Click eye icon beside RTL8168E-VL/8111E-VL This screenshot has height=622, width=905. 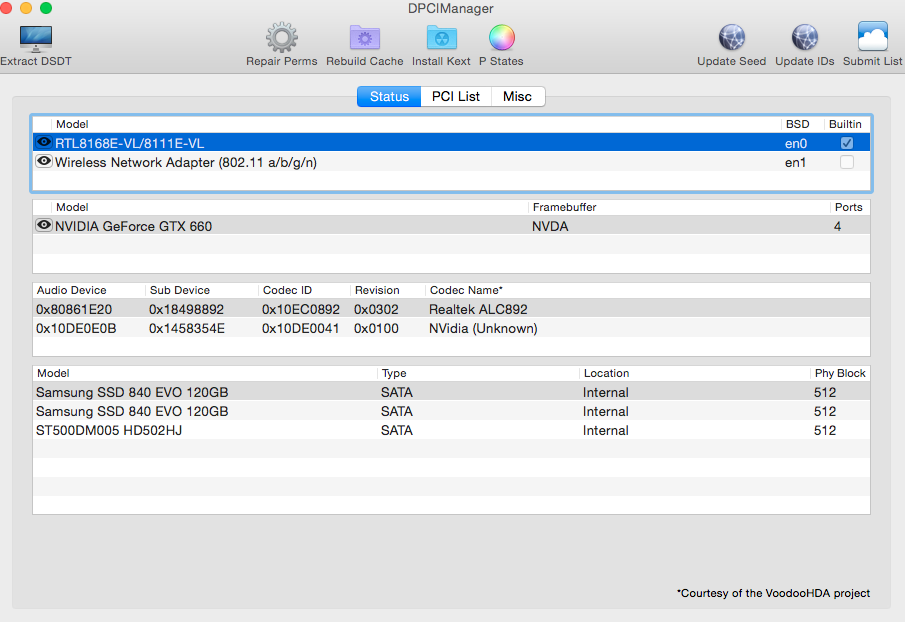point(44,143)
